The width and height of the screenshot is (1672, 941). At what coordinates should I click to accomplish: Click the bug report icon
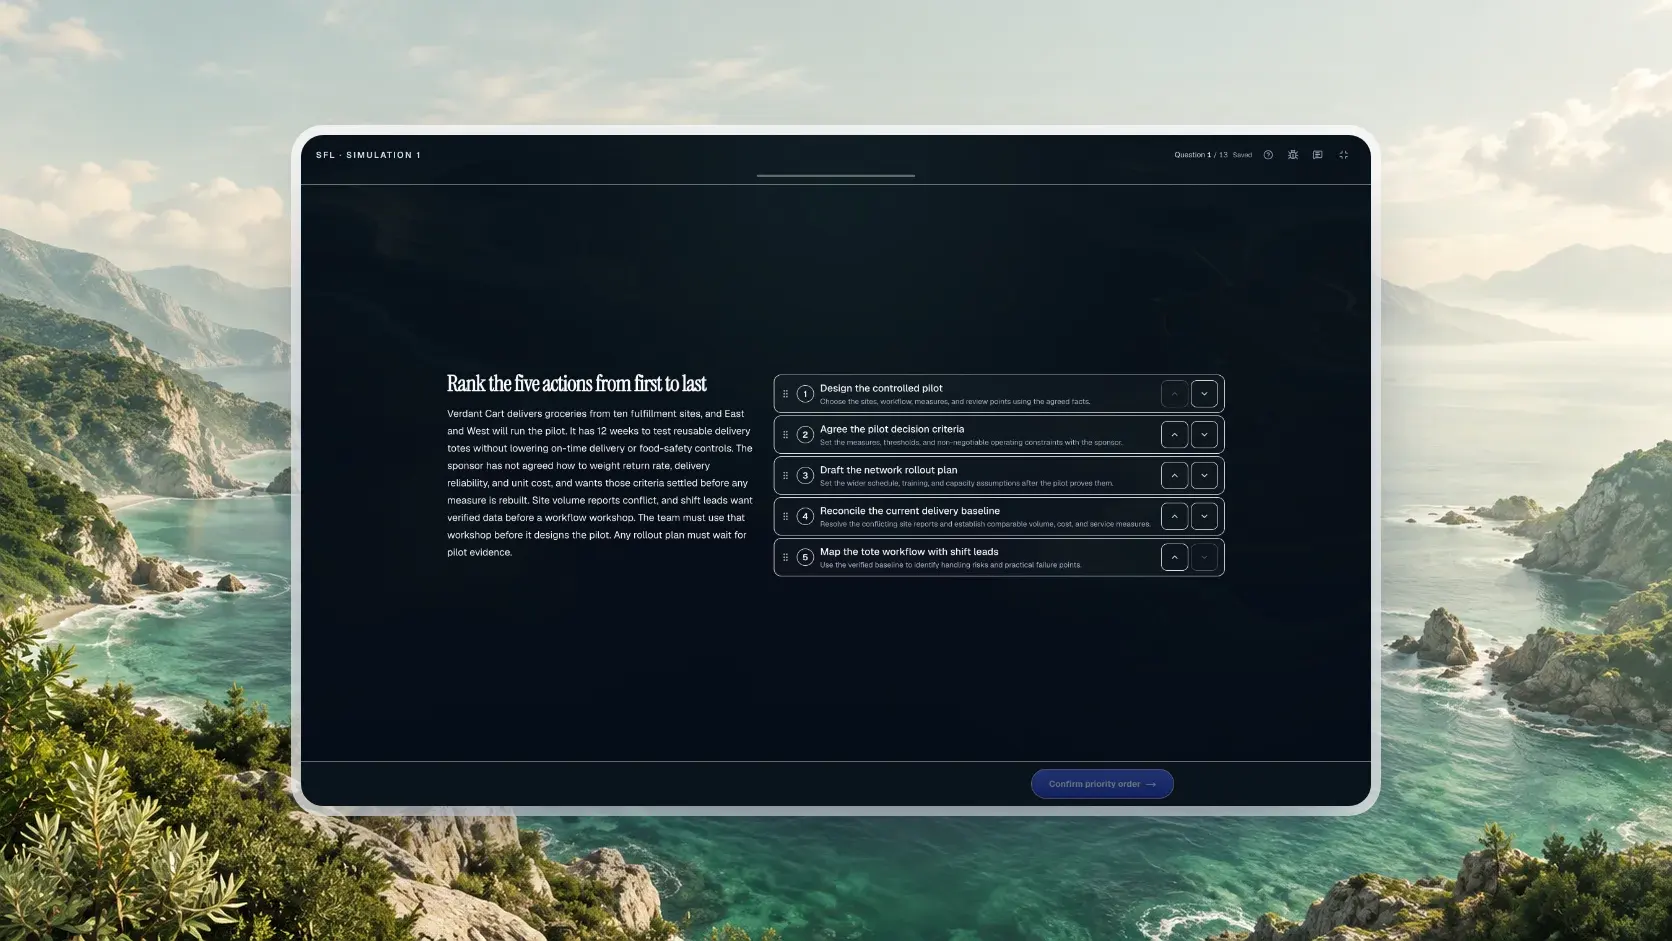(1293, 155)
